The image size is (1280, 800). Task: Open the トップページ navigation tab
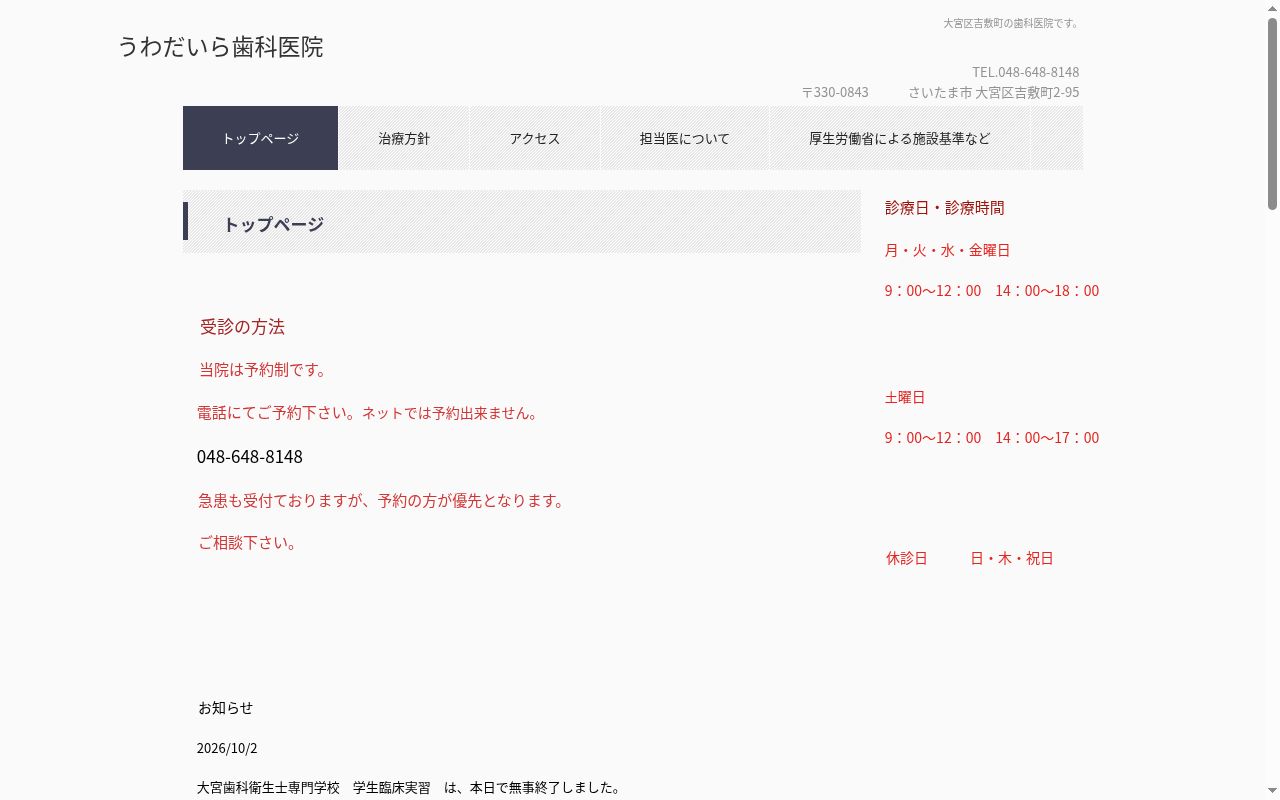pos(260,138)
